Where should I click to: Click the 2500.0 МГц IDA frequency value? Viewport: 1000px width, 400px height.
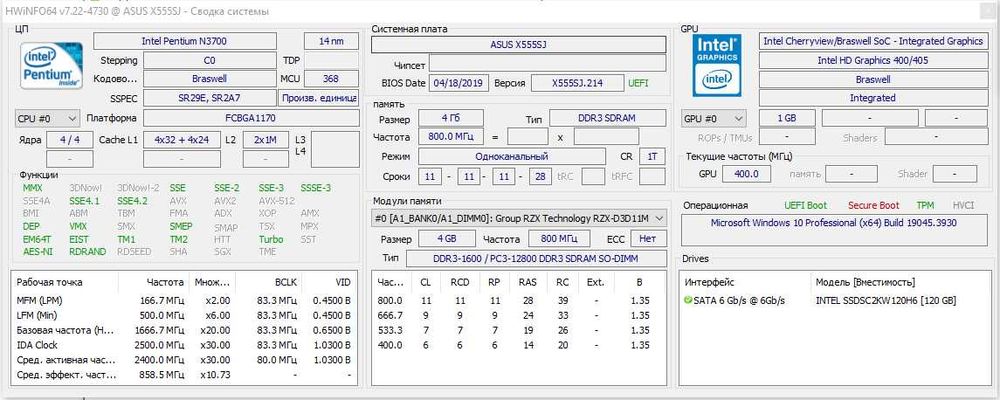(162, 345)
